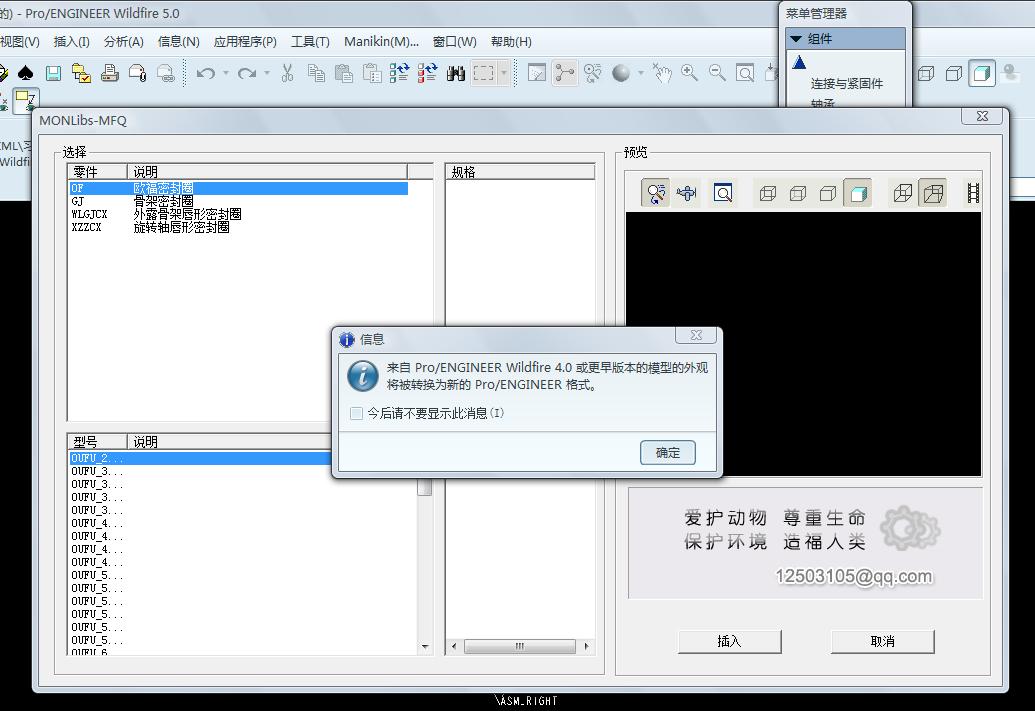Open the Undo history dropdown arrow
1035x711 pixels.
226,73
